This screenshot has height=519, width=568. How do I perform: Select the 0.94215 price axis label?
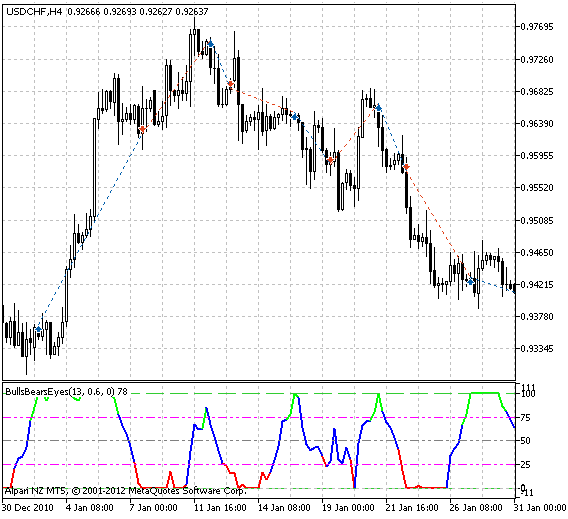537,285
